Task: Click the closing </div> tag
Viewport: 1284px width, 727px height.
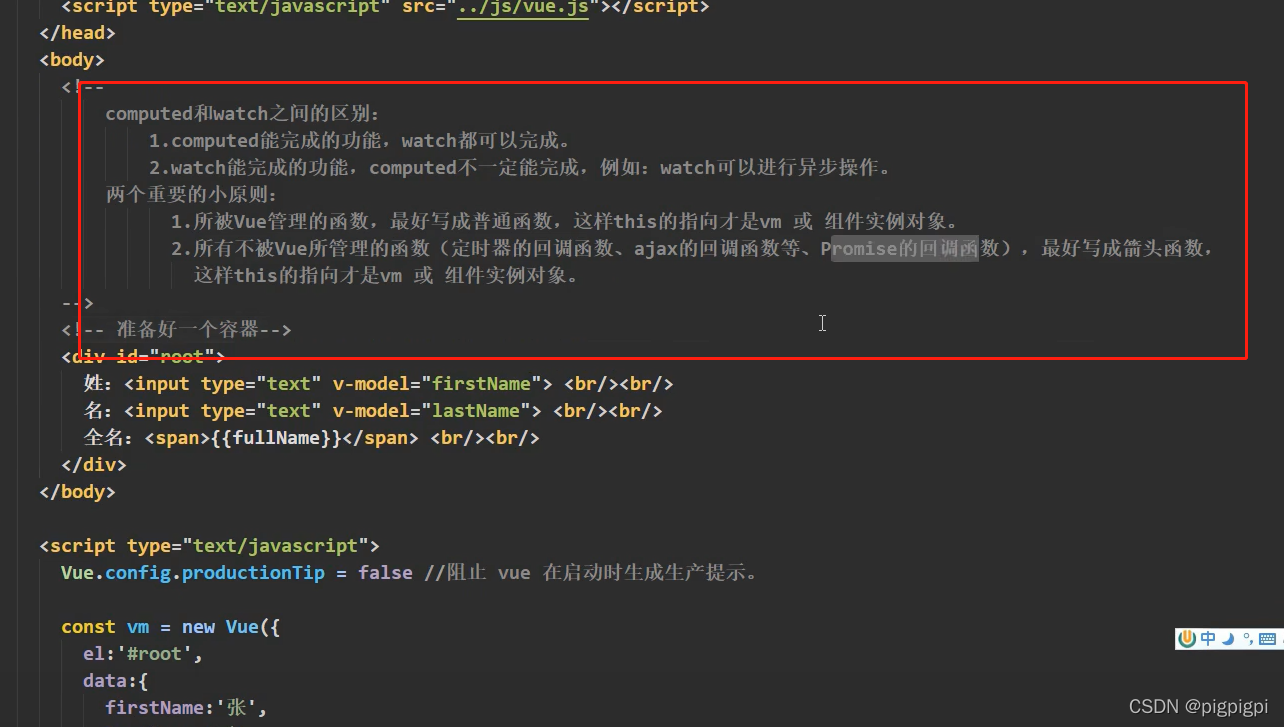Action: [x=94, y=465]
